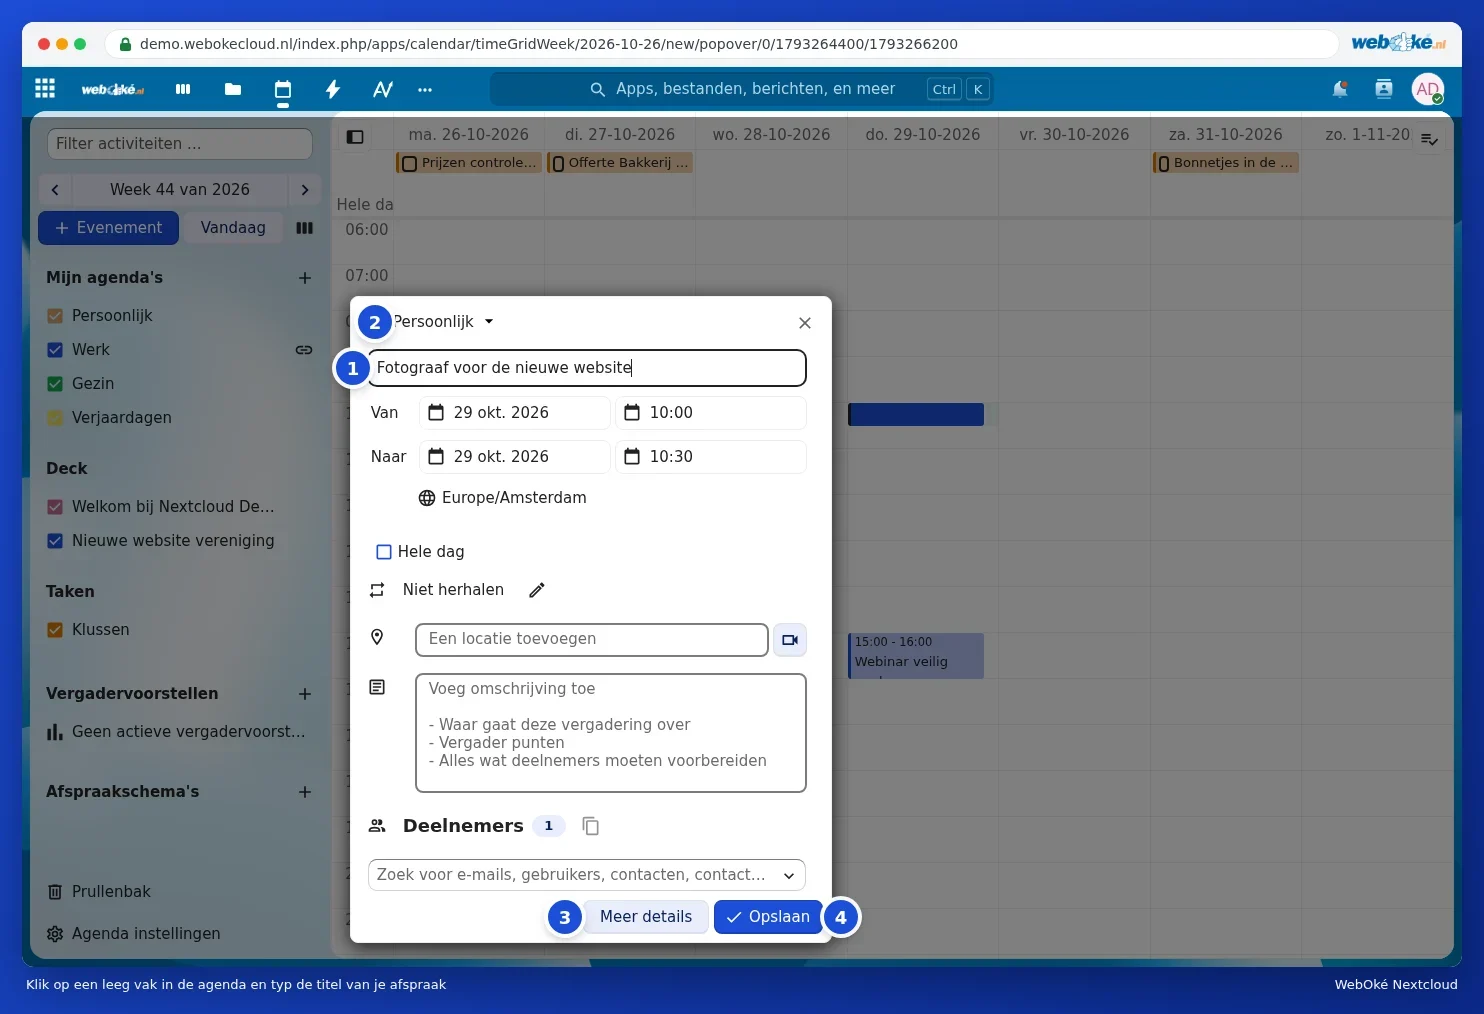
Task: Open the notifications bell
Action: [1340, 89]
